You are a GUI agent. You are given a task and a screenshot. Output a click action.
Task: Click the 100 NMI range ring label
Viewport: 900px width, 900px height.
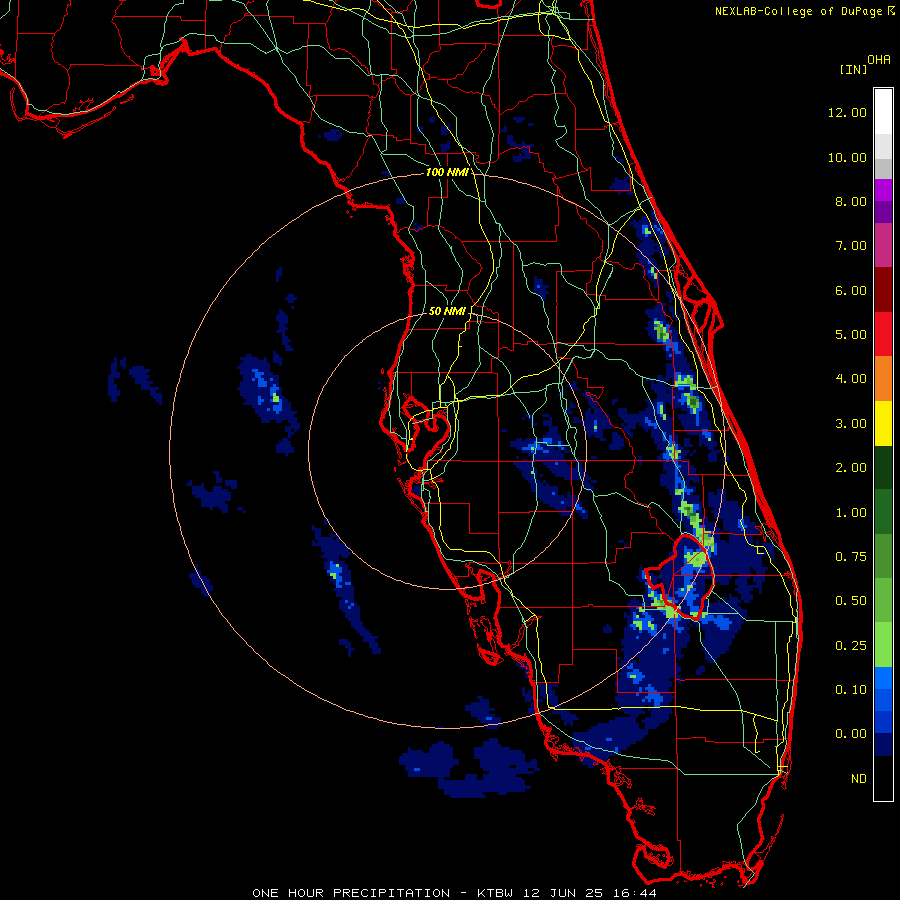coord(447,172)
